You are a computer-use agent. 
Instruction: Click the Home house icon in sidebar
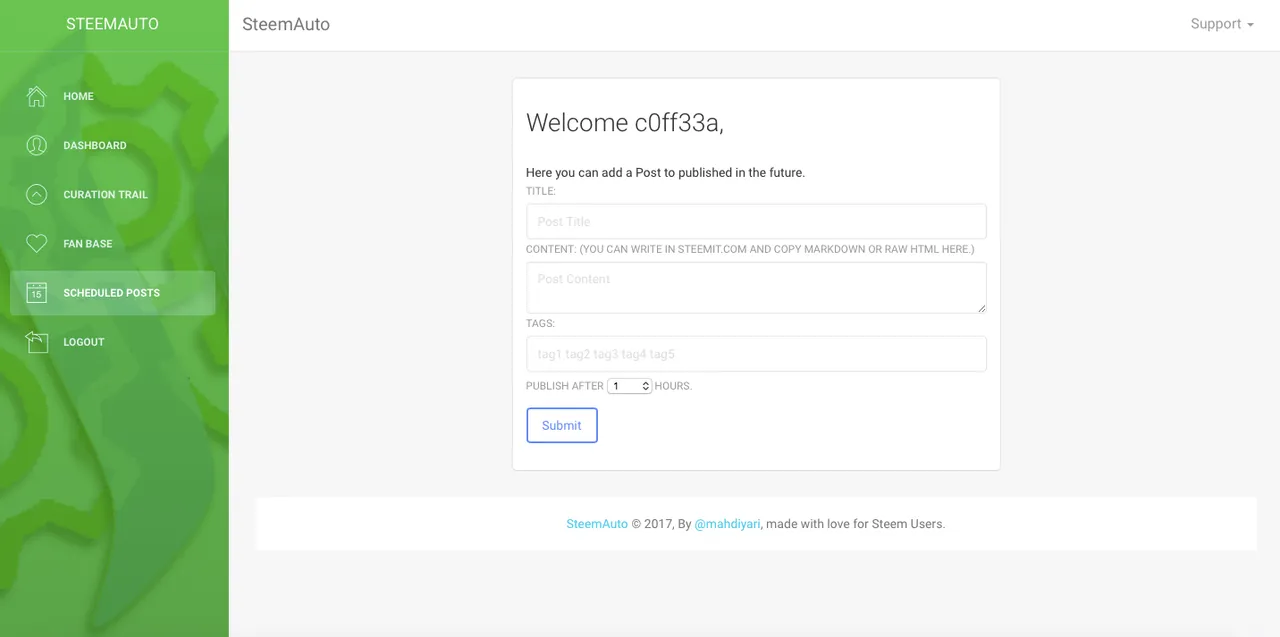click(36, 96)
